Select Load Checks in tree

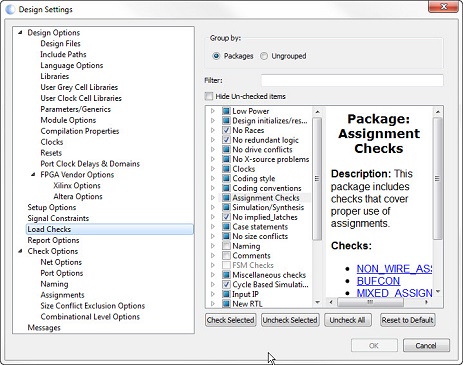(x=110, y=229)
